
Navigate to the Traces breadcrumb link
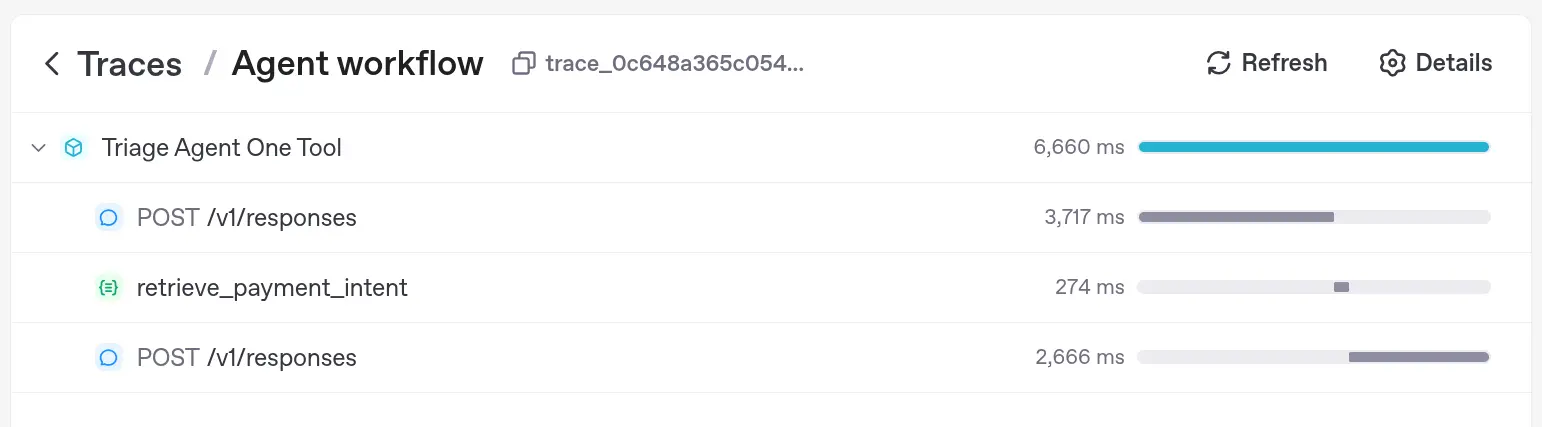[130, 64]
